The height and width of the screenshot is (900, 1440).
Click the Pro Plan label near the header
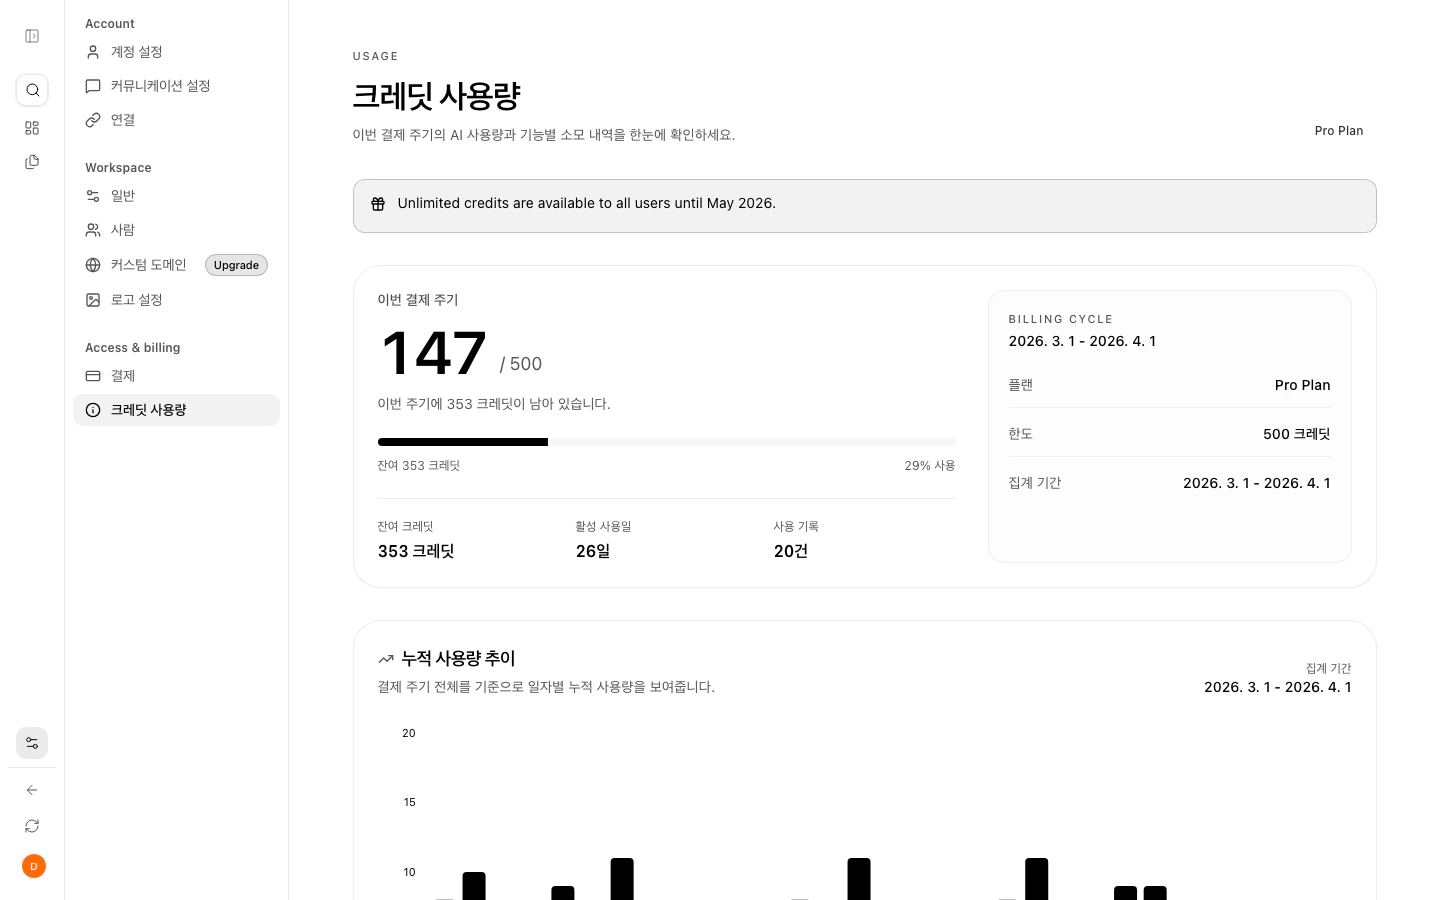(1338, 131)
